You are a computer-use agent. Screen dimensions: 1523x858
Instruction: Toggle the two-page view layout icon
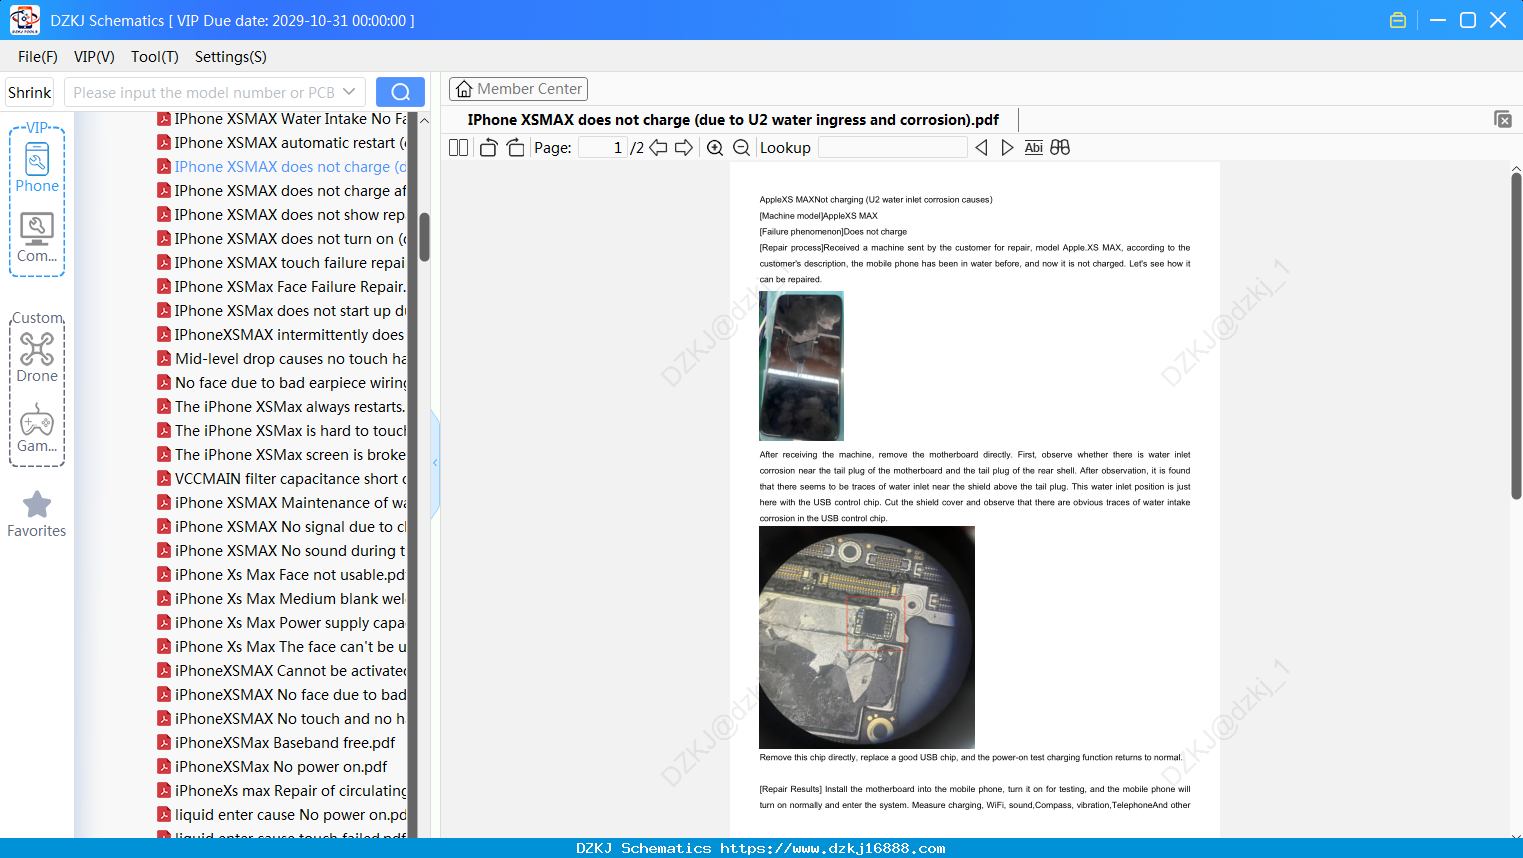458,148
